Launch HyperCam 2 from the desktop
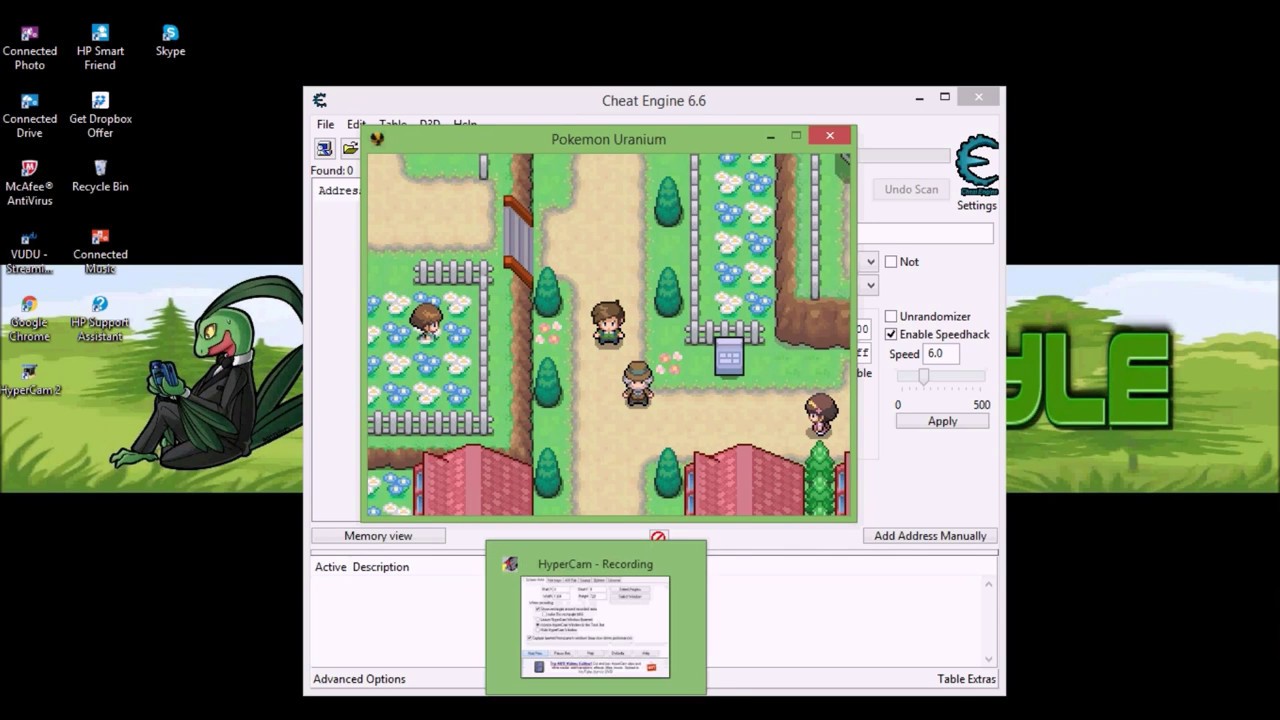Image resolution: width=1280 pixels, height=720 pixels. (x=30, y=381)
